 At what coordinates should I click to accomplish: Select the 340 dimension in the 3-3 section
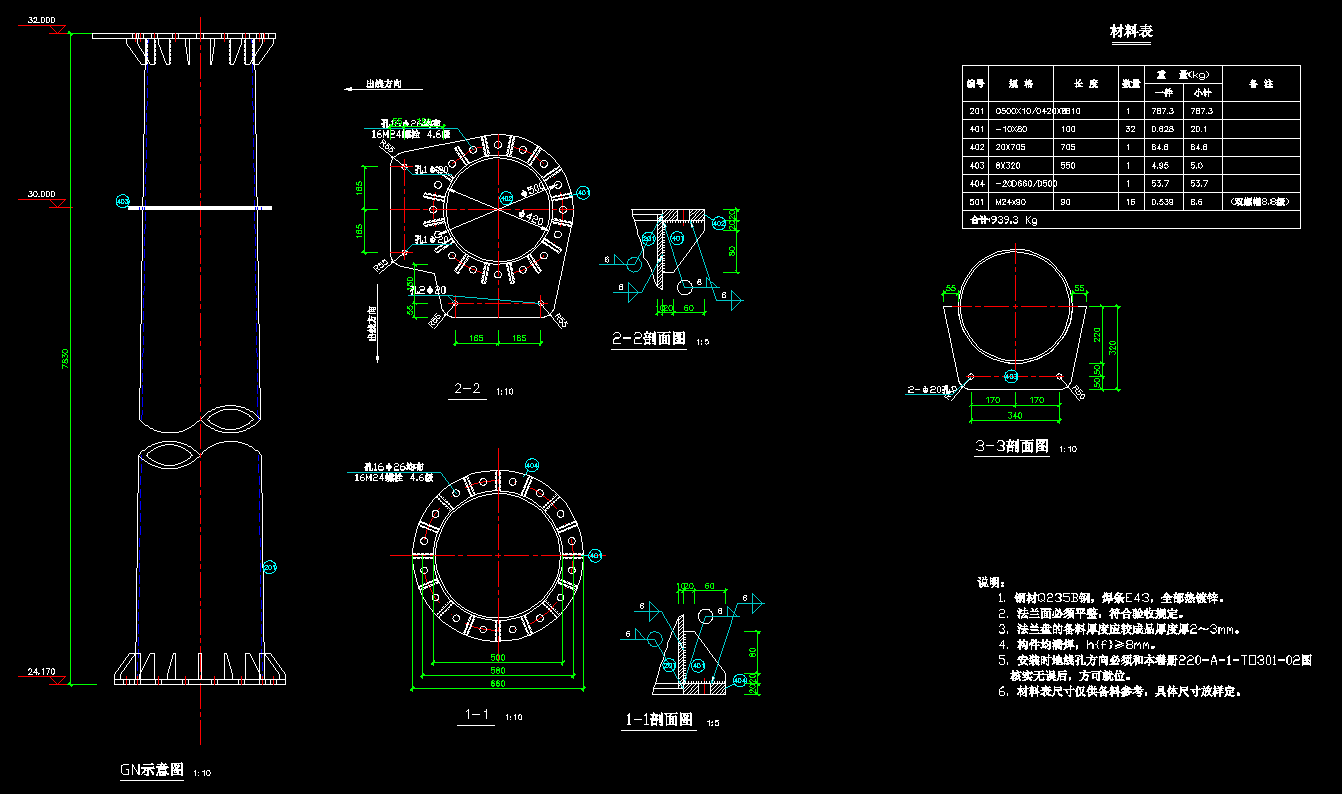(1014, 415)
